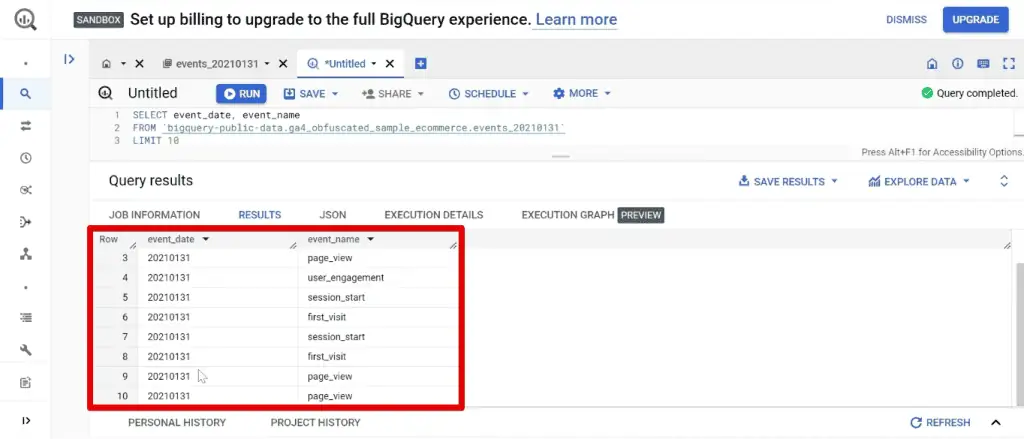
Task: Click the info icon at top right
Action: tap(957, 64)
